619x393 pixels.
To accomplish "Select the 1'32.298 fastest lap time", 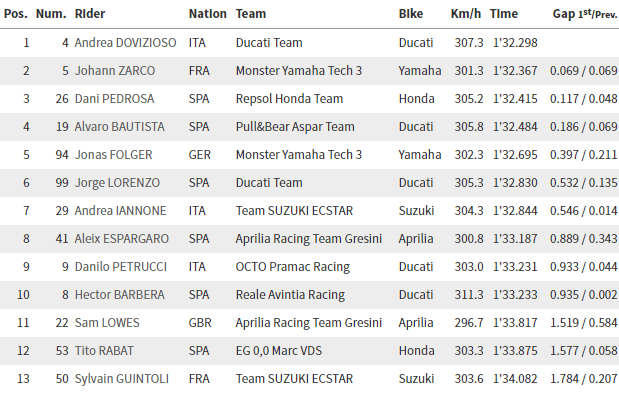I will pyautogui.click(x=515, y=43).
